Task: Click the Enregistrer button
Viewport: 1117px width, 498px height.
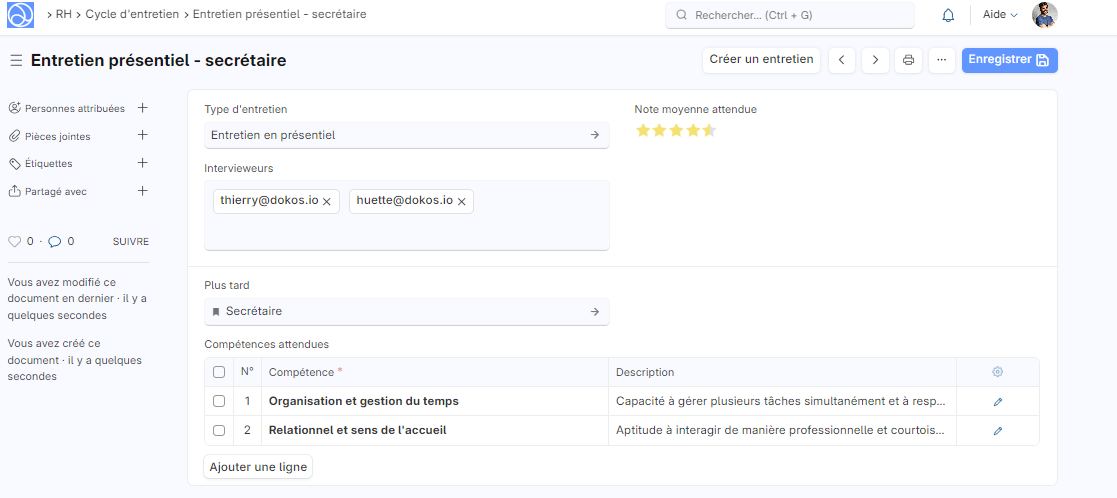Action: tap(1008, 60)
